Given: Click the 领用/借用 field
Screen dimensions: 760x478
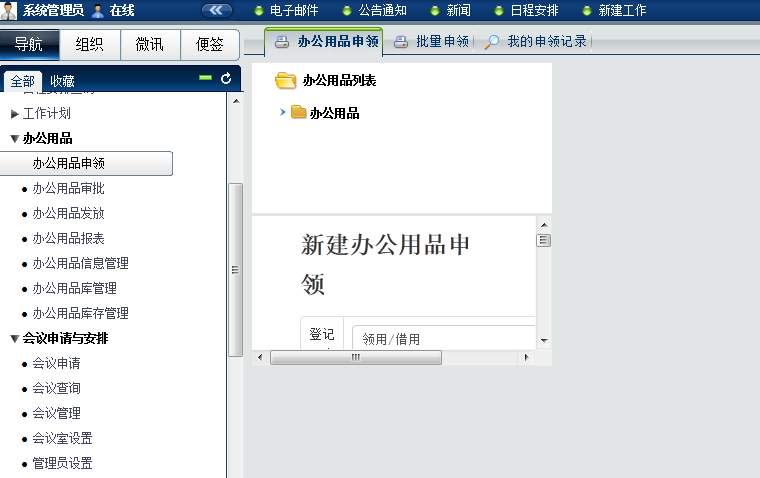Looking at the screenshot, I should (443, 338).
